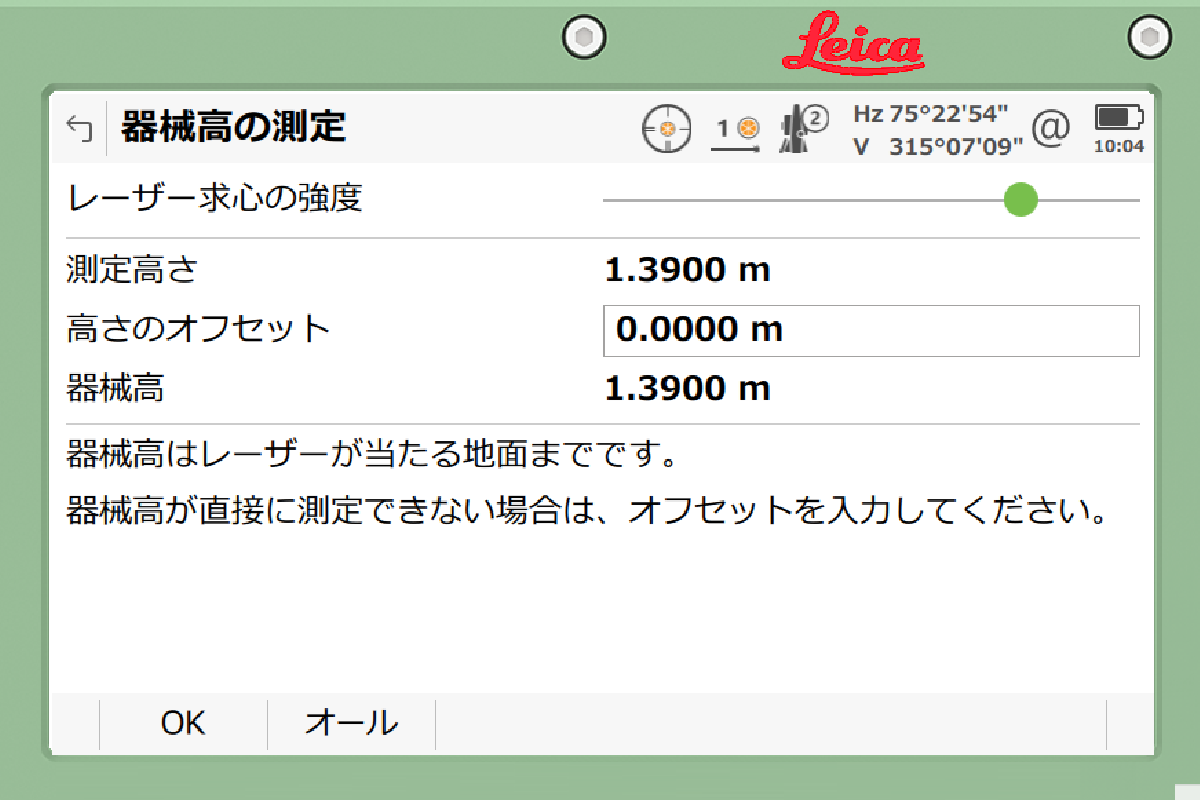This screenshot has width=1200, height=800.
Task: Check the battery level icon
Action: pos(1118,119)
